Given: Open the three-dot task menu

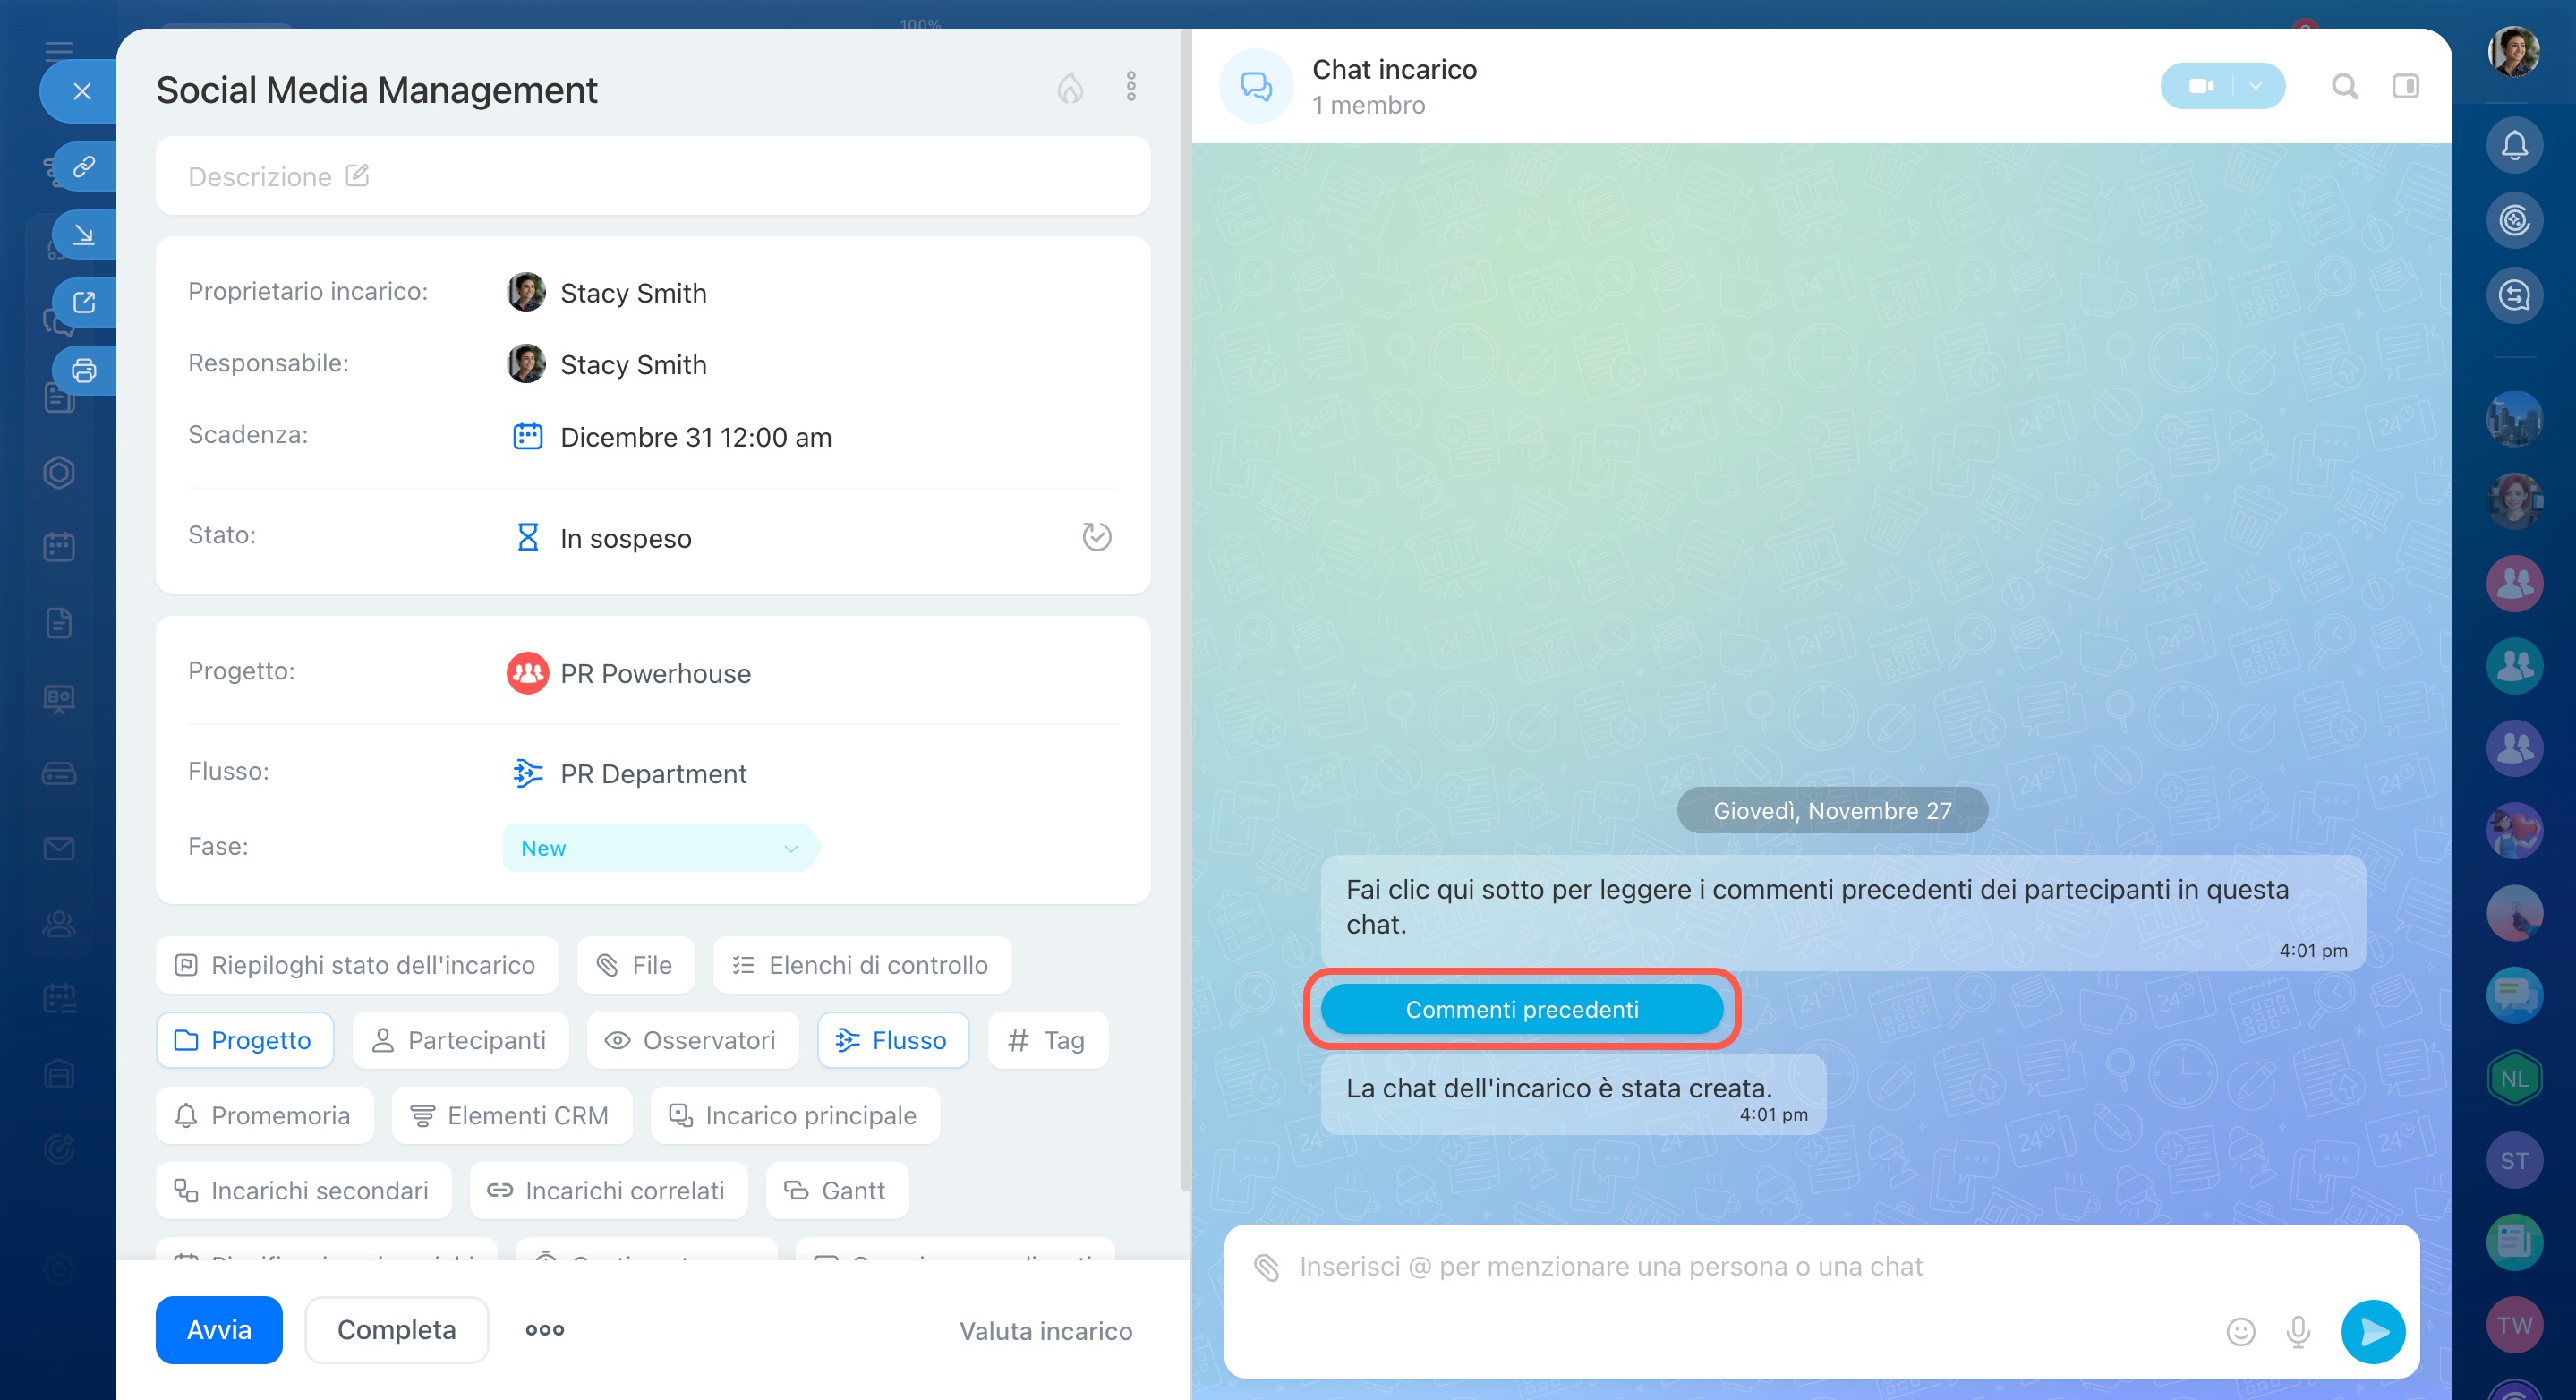Looking at the screenshot, I should pos(1131,87).
